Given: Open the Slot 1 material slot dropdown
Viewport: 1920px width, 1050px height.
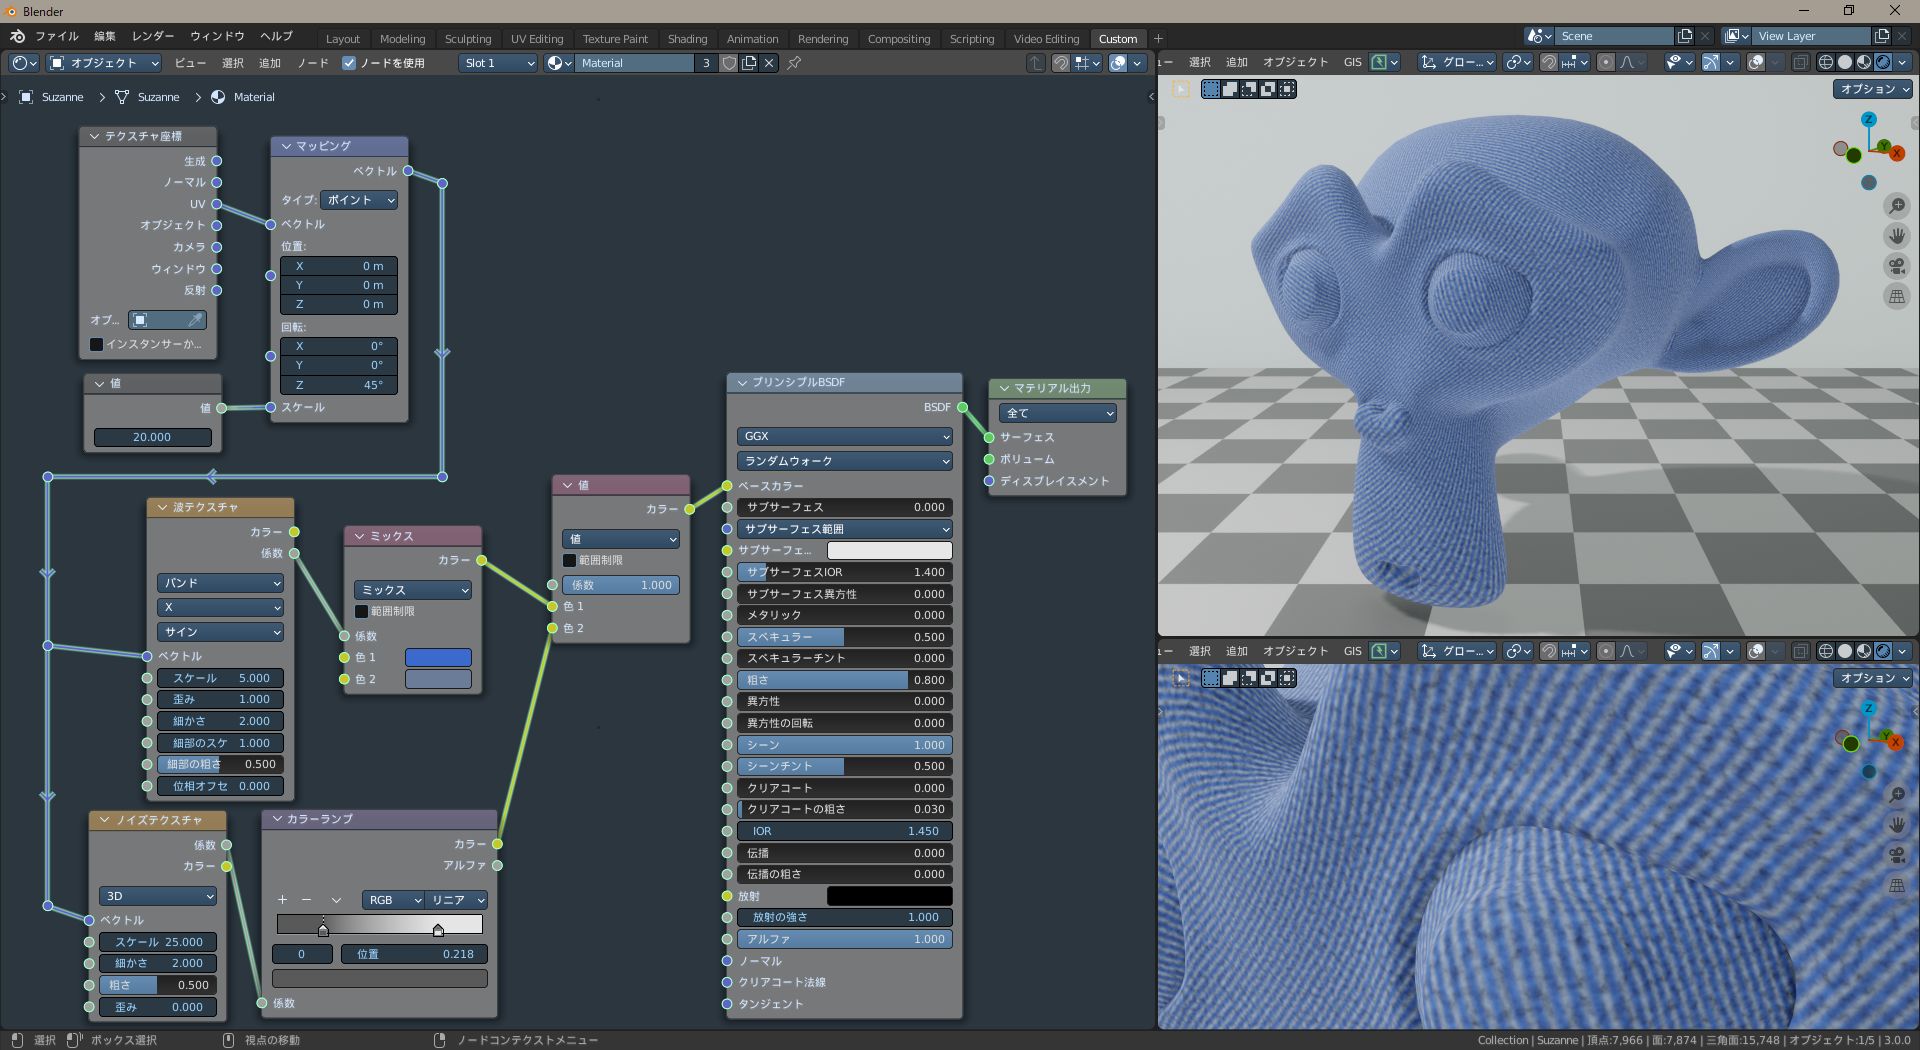Looking at the screenshot, I should (499, 63).
